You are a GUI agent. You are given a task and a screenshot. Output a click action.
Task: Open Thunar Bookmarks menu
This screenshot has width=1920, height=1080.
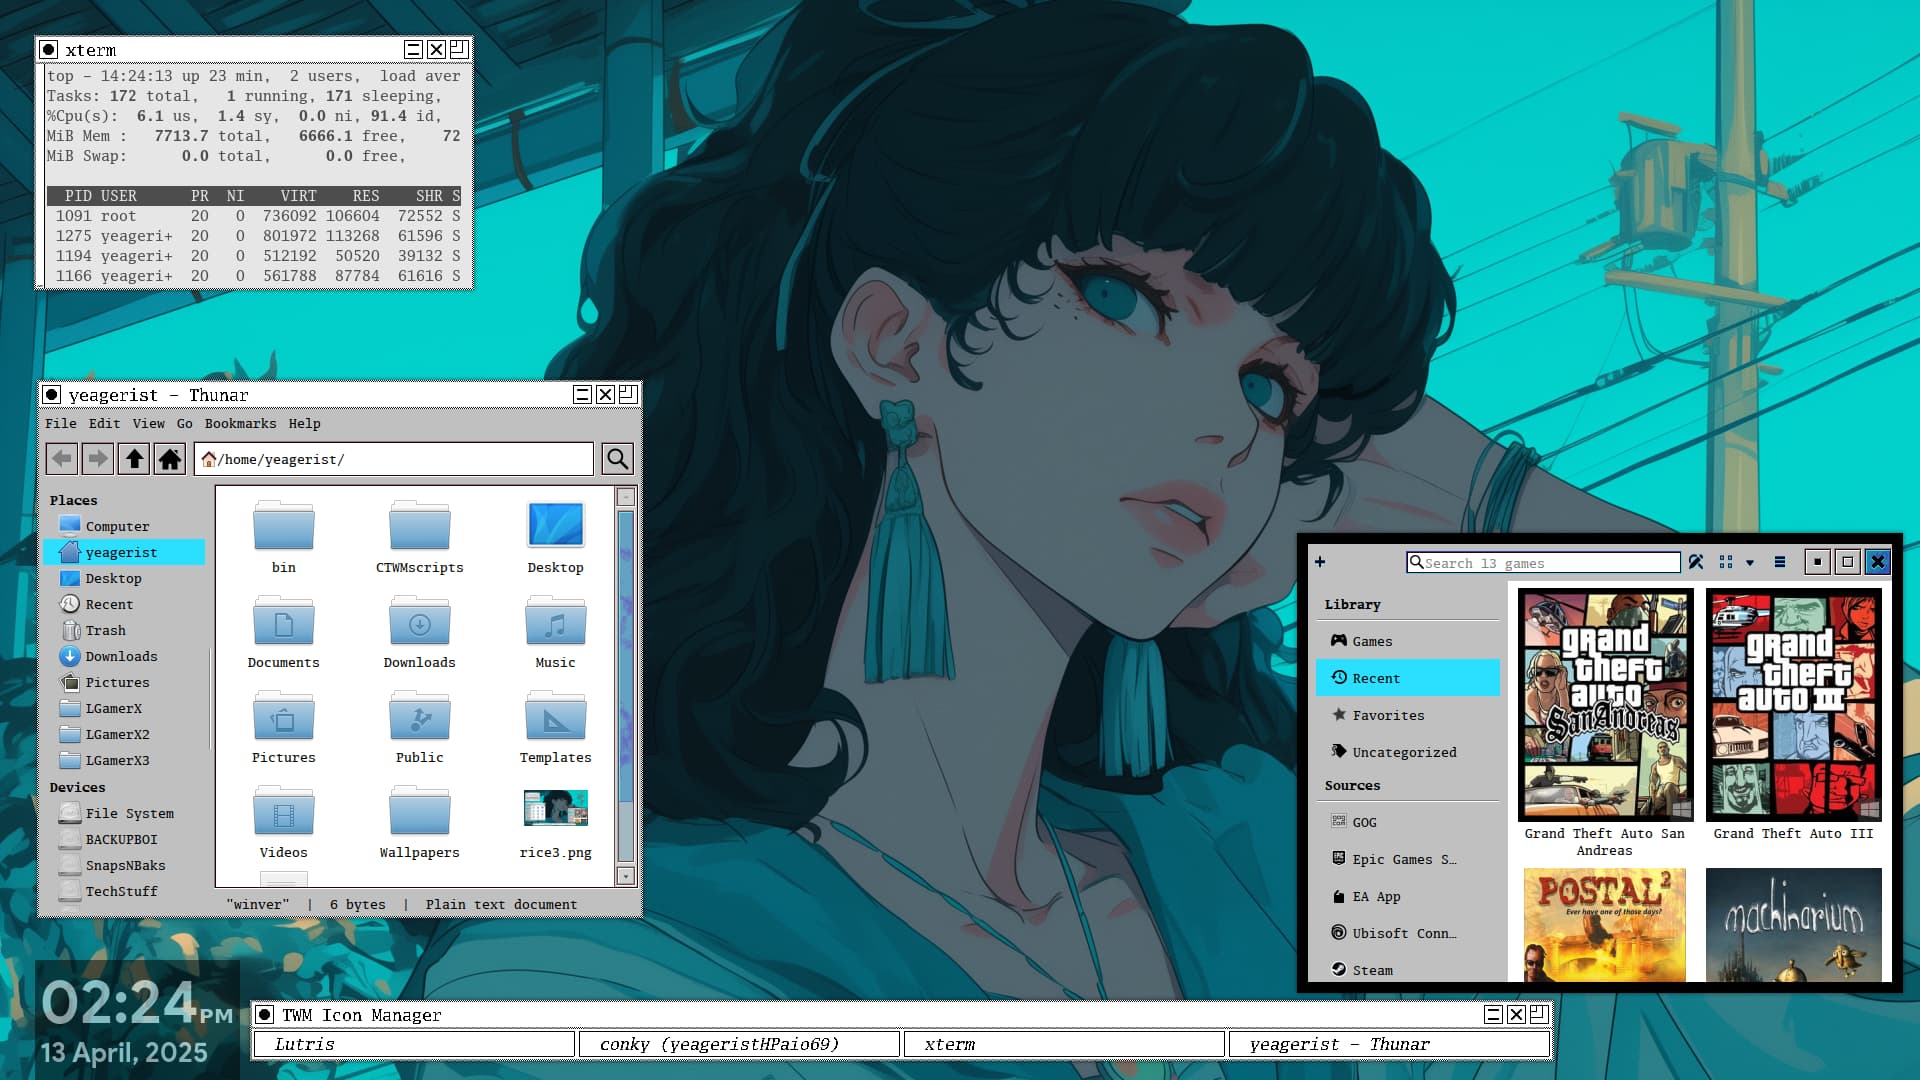[240, 423]
